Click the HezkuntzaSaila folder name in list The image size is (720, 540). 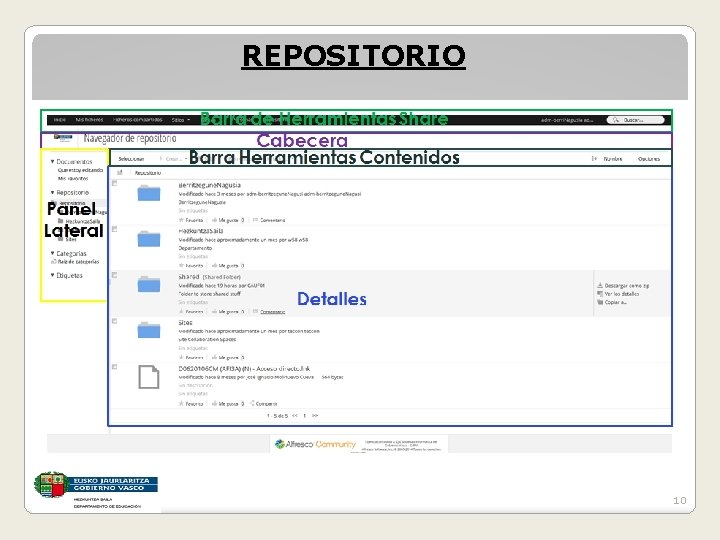click(201, 231)
